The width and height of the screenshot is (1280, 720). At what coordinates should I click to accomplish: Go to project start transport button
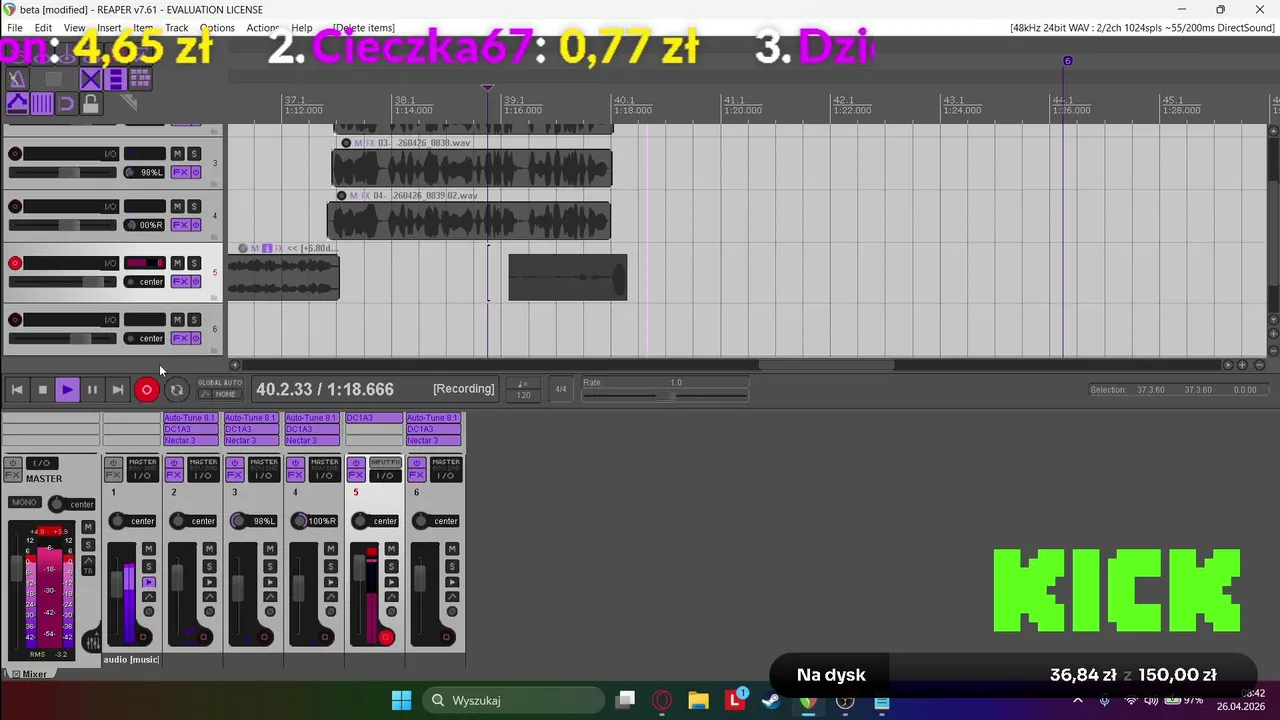point(17,390)
